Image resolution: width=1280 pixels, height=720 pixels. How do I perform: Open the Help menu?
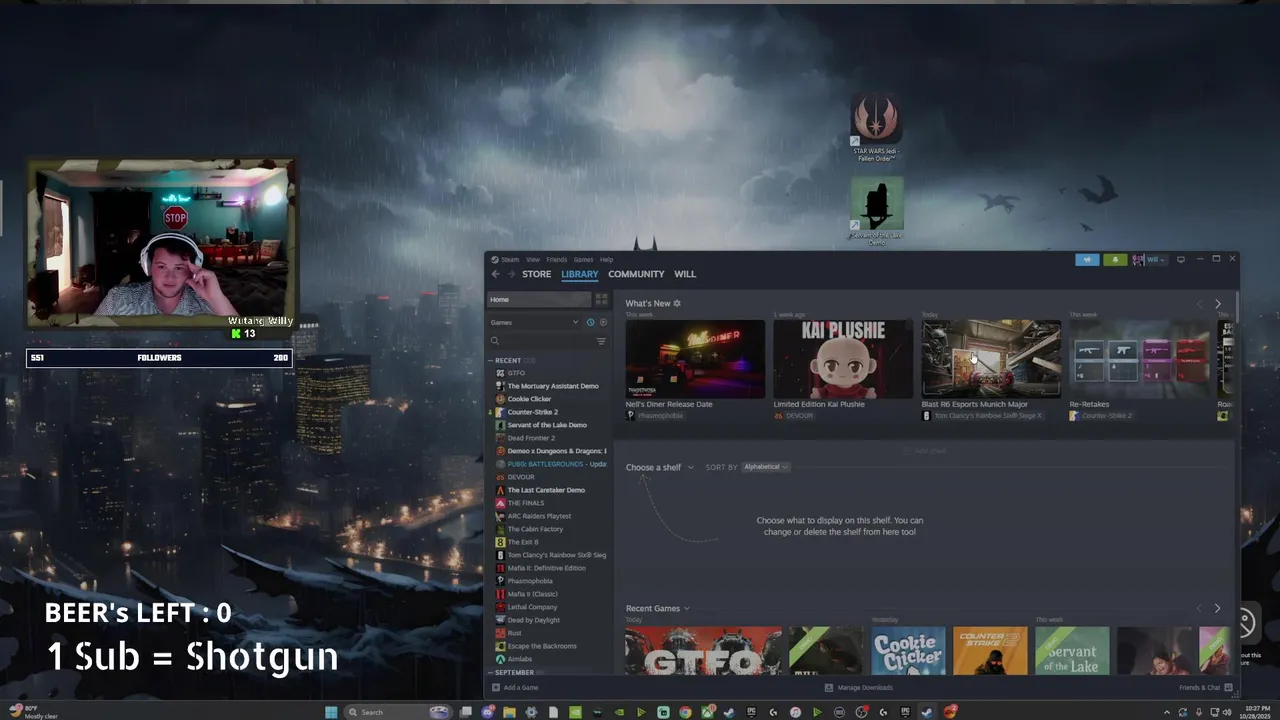tap(606, 259)
